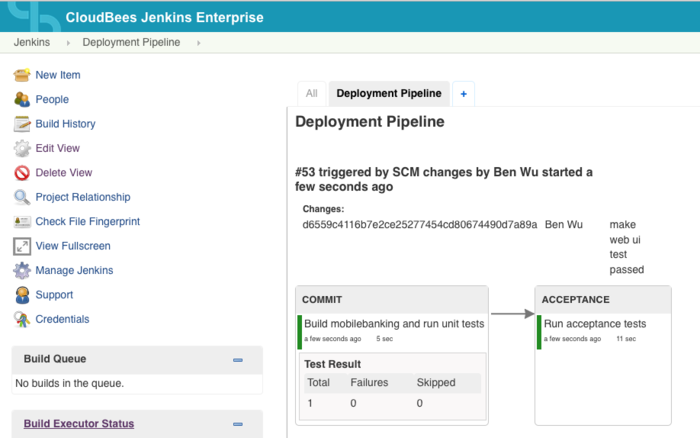Image resolution: width=700 pixels, height=438 pixels.
Task: Open the People link
Action: point(52,100)
